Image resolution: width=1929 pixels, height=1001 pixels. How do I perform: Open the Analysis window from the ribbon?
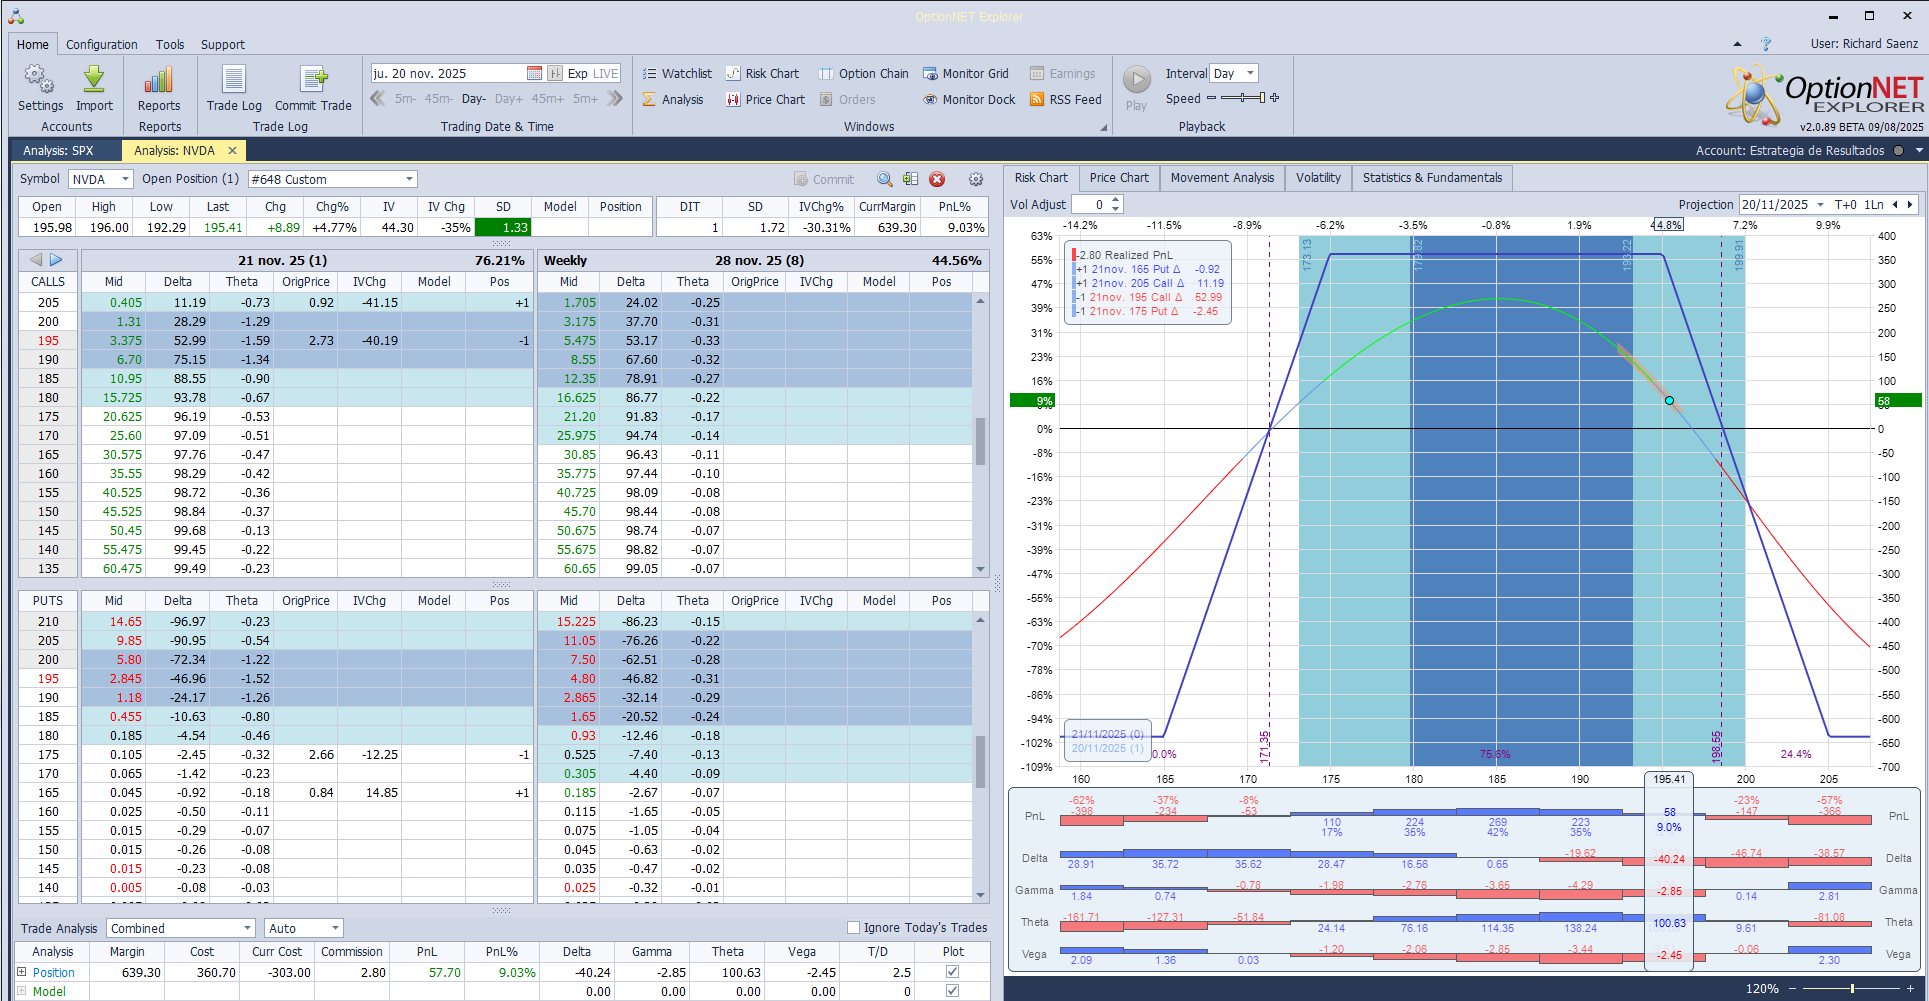(673, 99)
